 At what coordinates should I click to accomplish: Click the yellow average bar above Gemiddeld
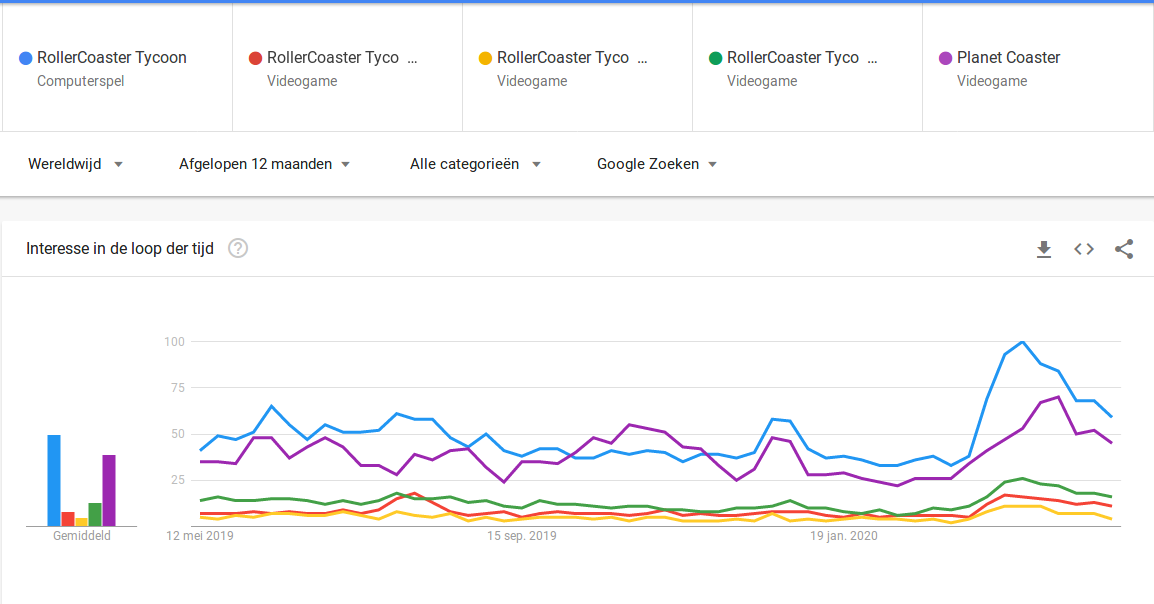coord(81,522)
